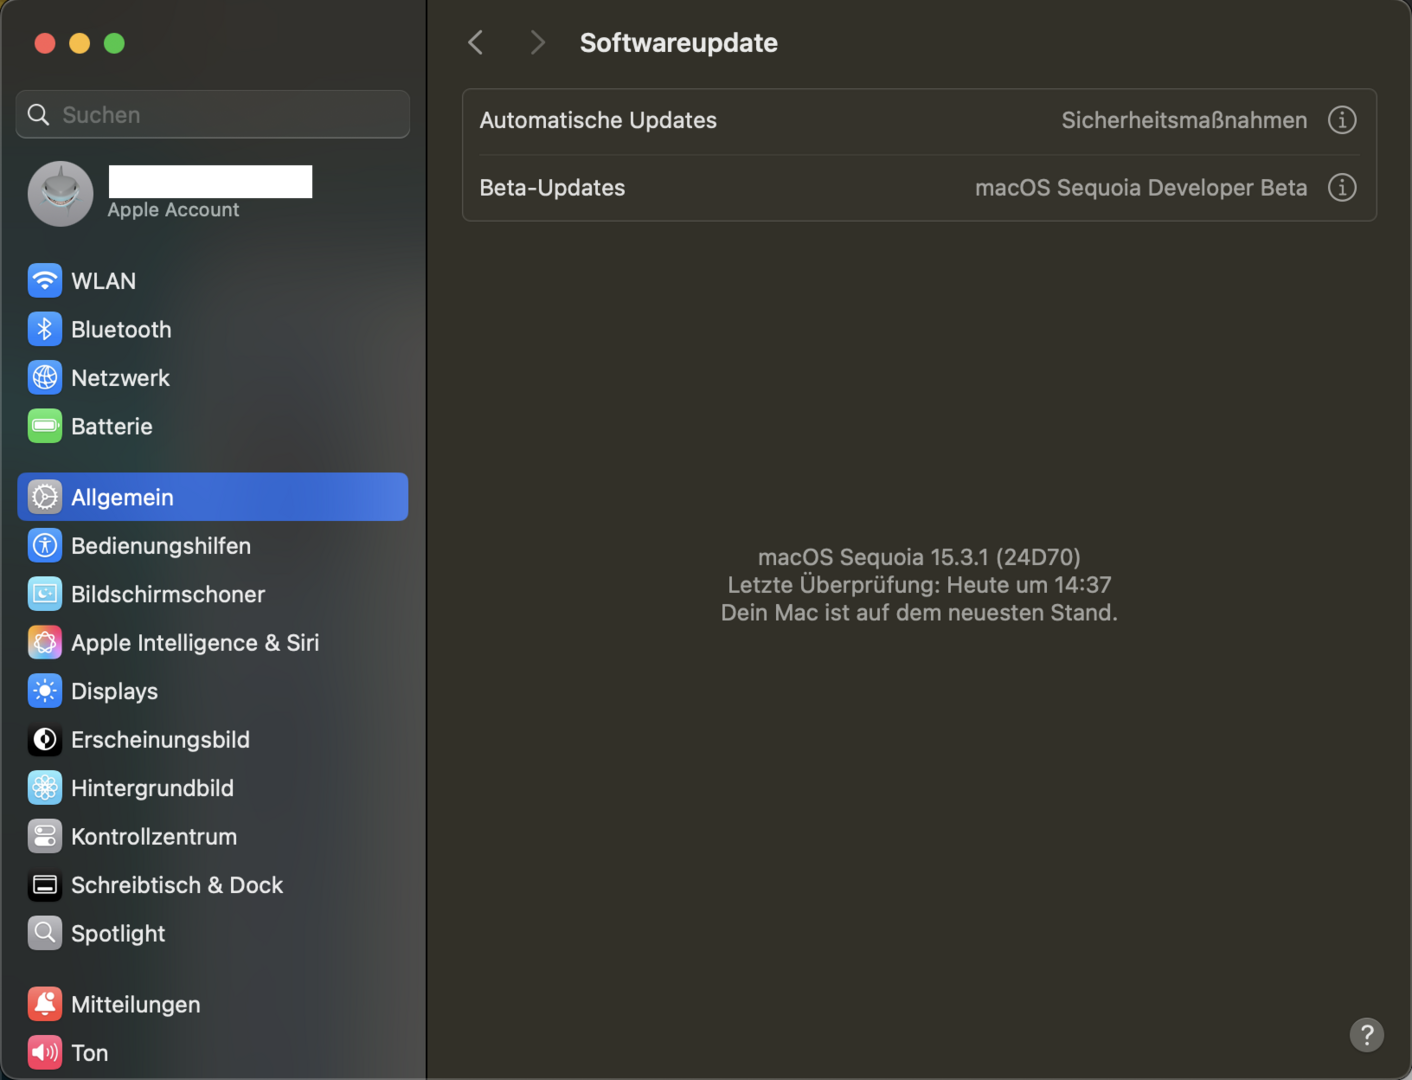Open the Bluetooth settings pane

tap(213, 329)
